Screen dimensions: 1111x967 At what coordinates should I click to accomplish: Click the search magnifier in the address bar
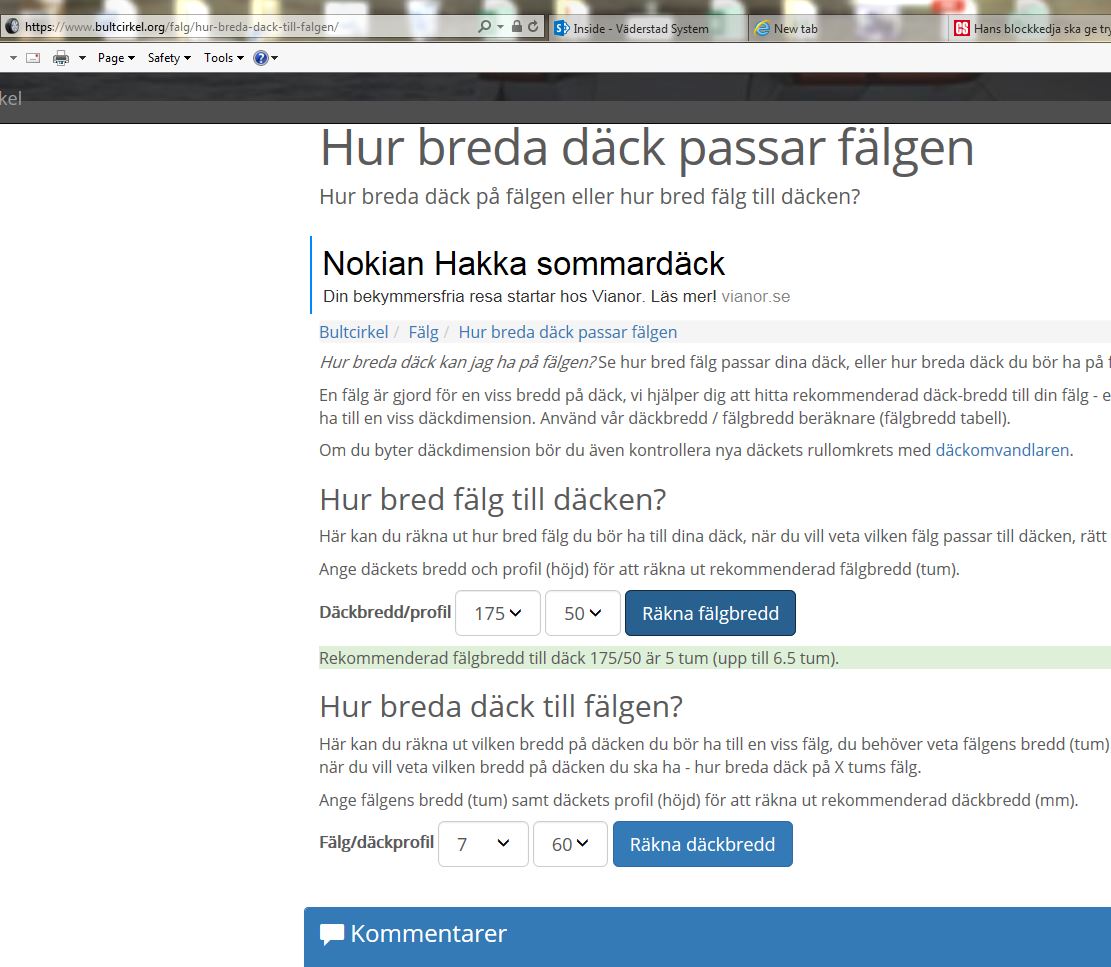pos(486,25)
